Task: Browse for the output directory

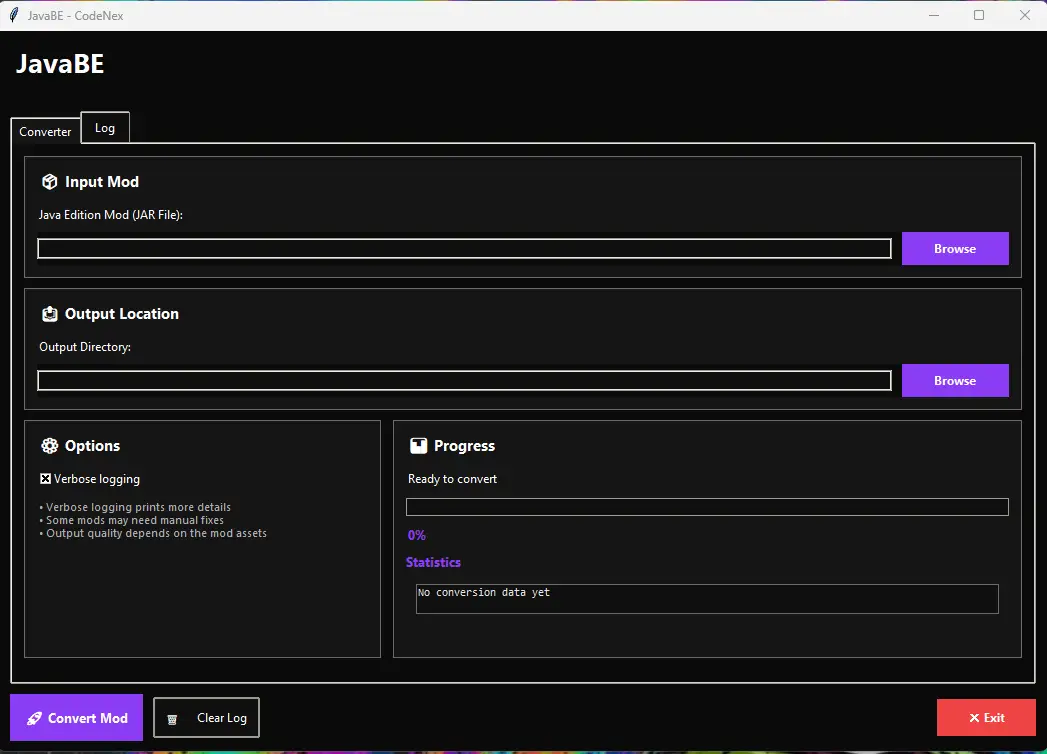Action: pos(954,381)
